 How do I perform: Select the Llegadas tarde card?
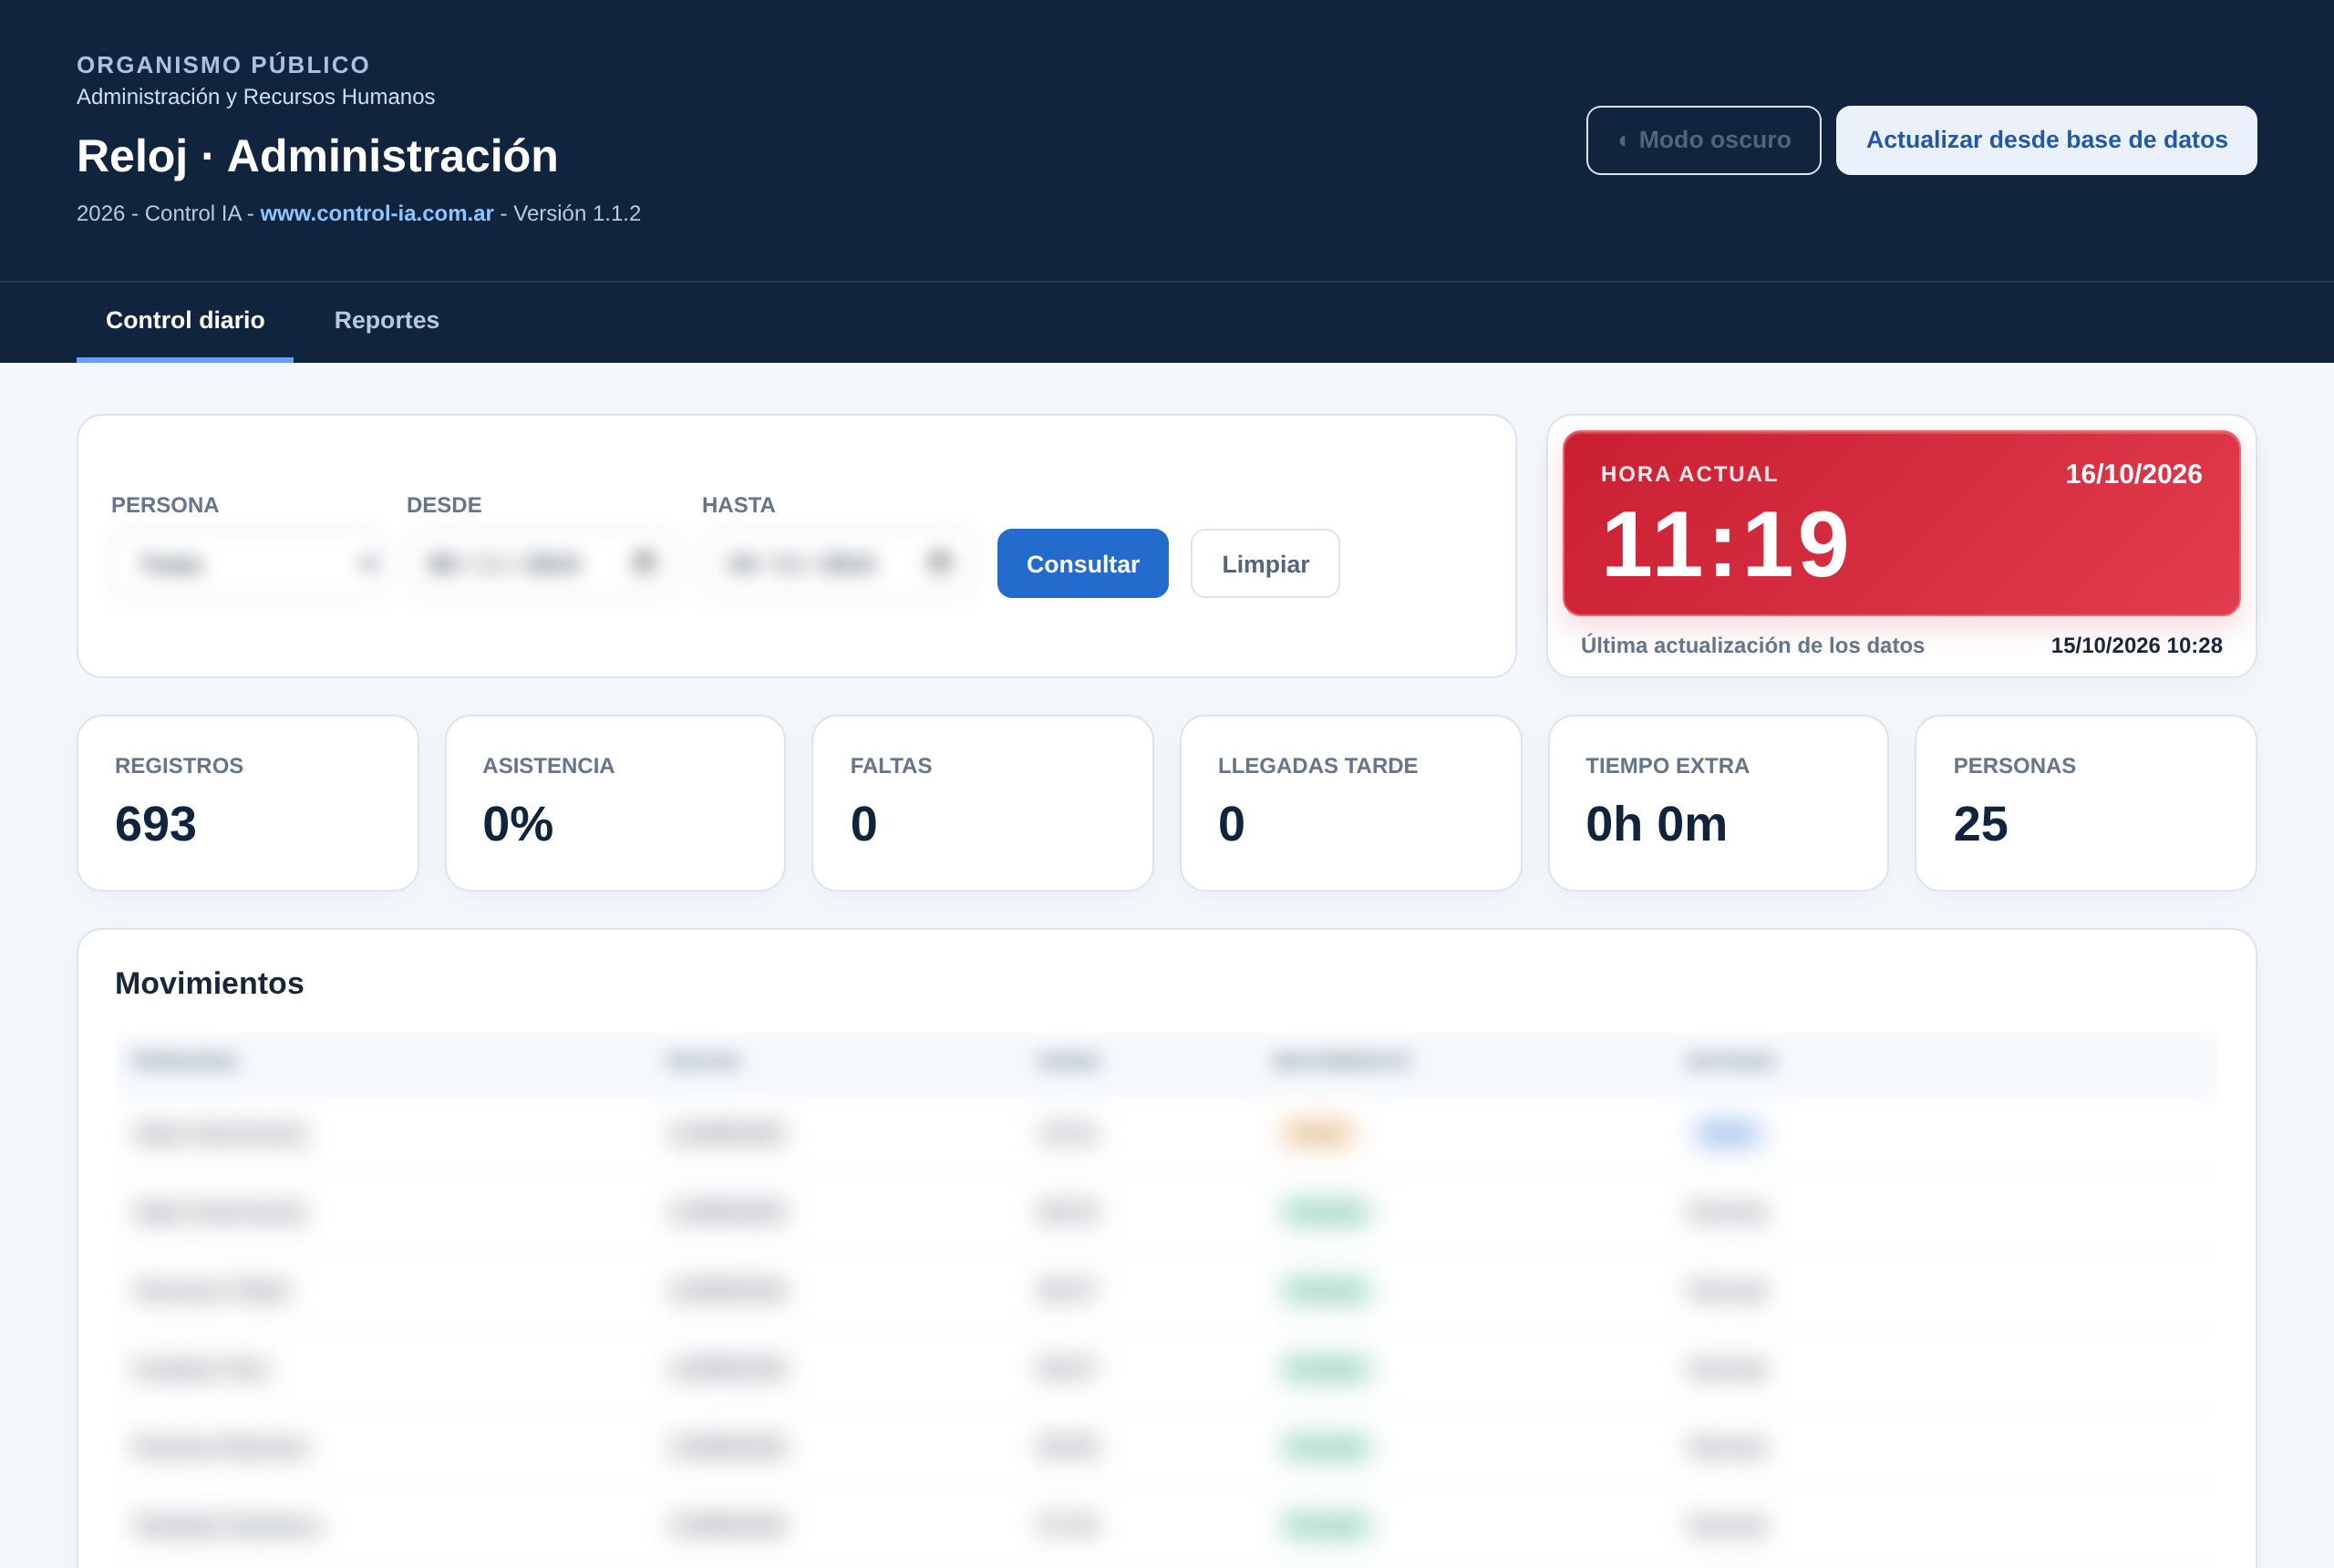click(1350, 803)
